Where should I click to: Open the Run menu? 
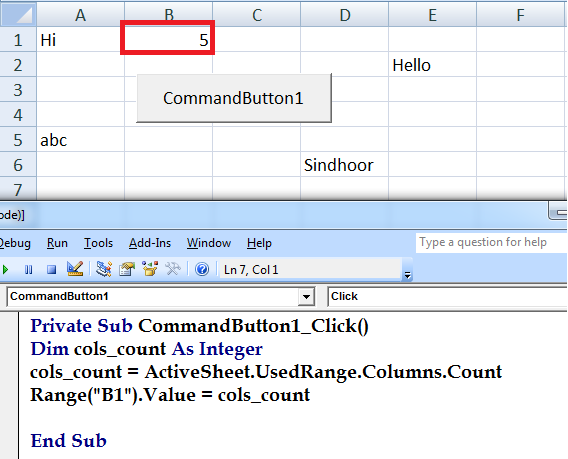(57, 243)
